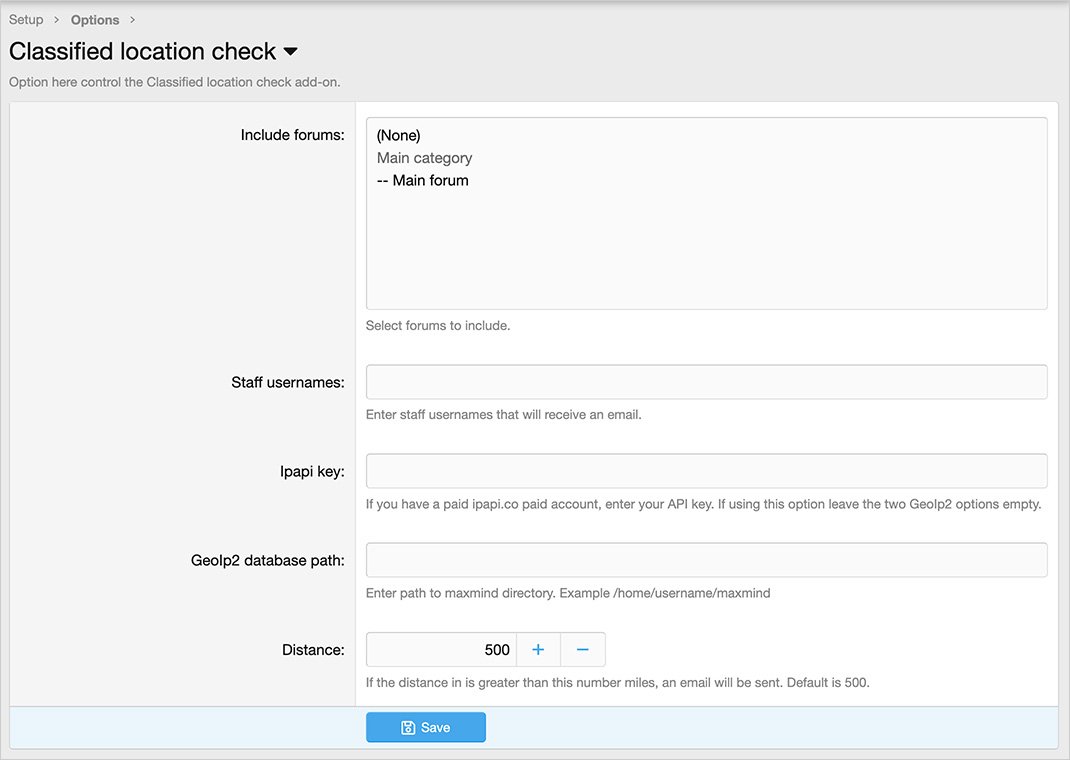Click the Staff usernames label
Viewport: 1070px width, 760px height.
287,383
